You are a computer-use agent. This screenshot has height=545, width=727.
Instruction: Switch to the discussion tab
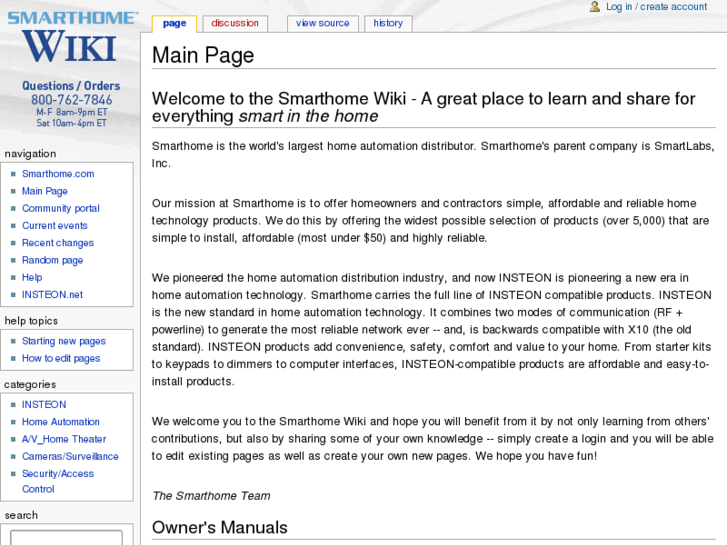[x=235, y=24]
